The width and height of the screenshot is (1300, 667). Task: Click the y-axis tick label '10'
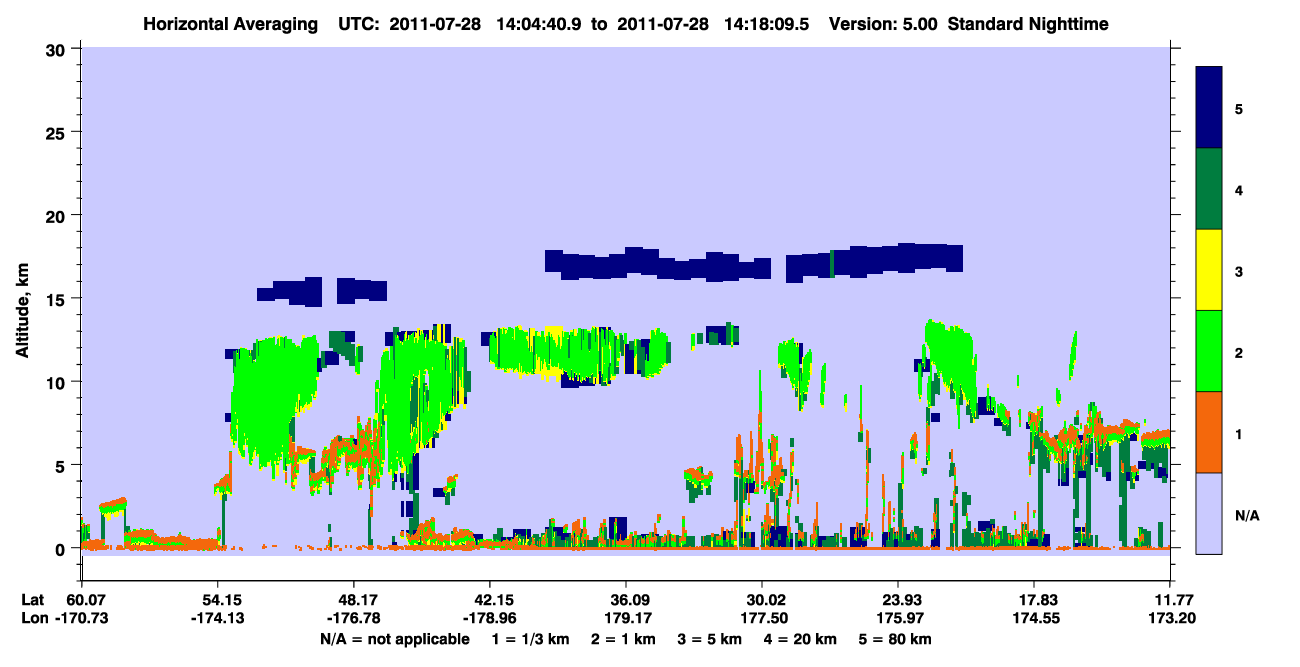coord(58,382)
